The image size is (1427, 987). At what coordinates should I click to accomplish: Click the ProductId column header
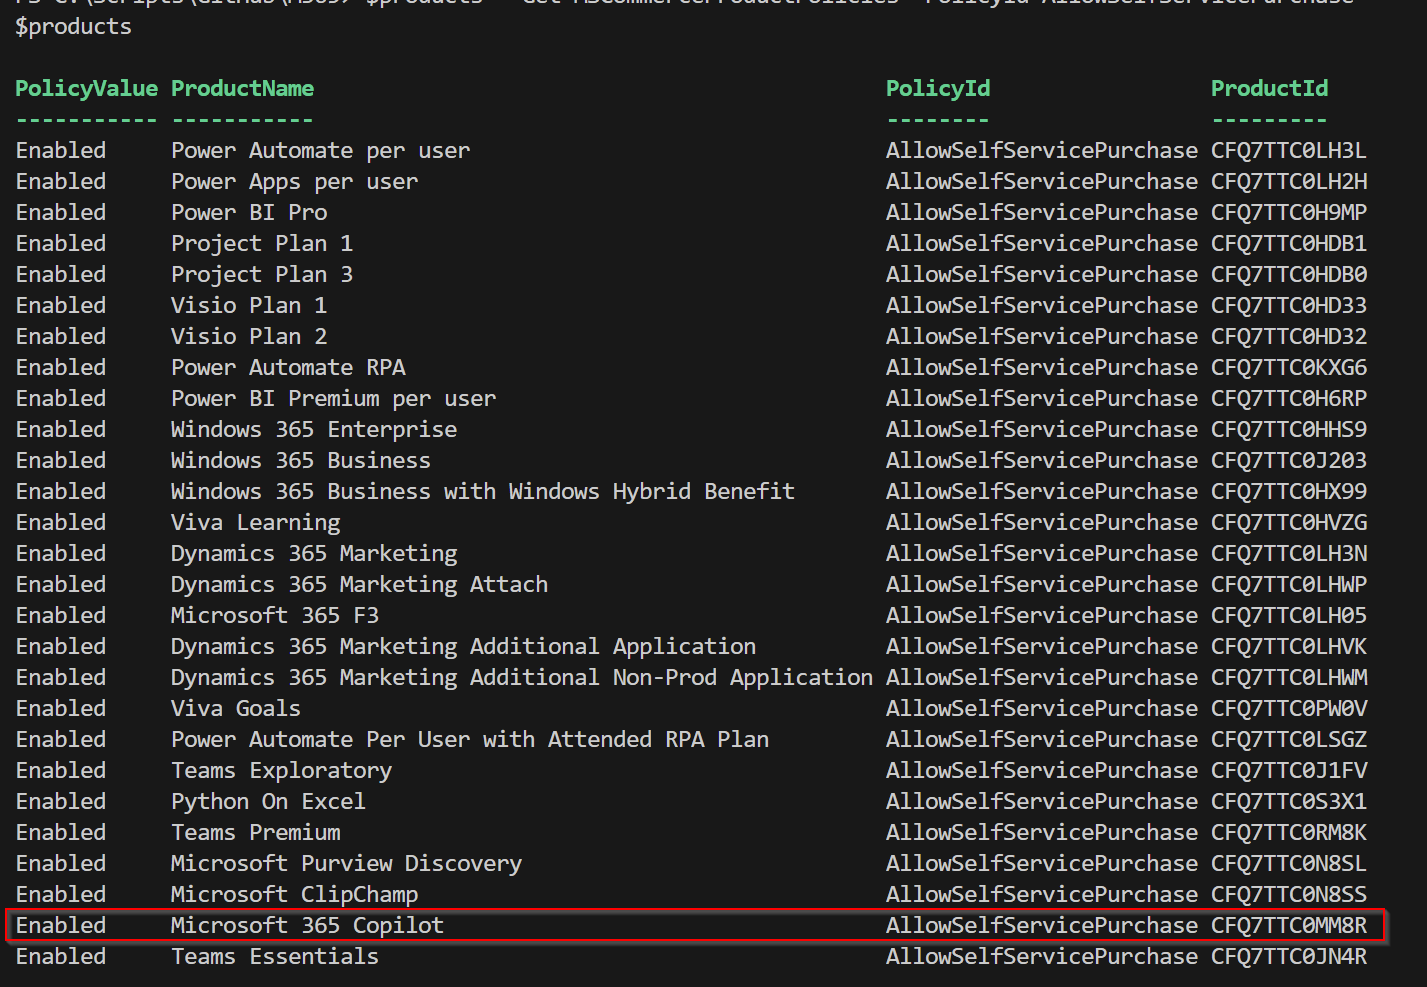pyautogui.click(x=1269, y=89)
